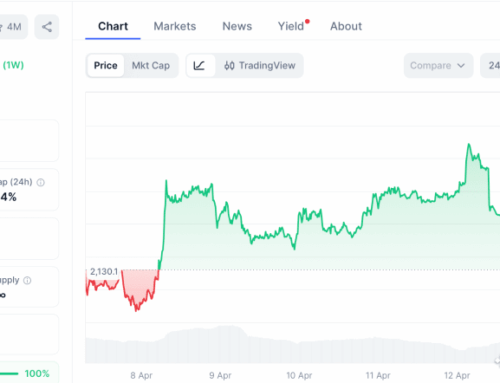Viewport: 500px width, 383px height.
Task: Open info icon beside the supply label
Action: coord(27,281)
